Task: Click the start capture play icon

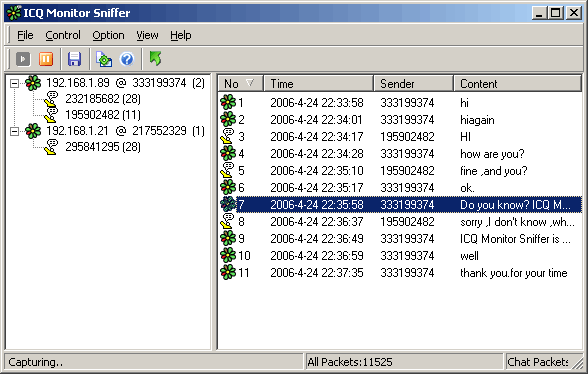Action: tap(23, 59)
